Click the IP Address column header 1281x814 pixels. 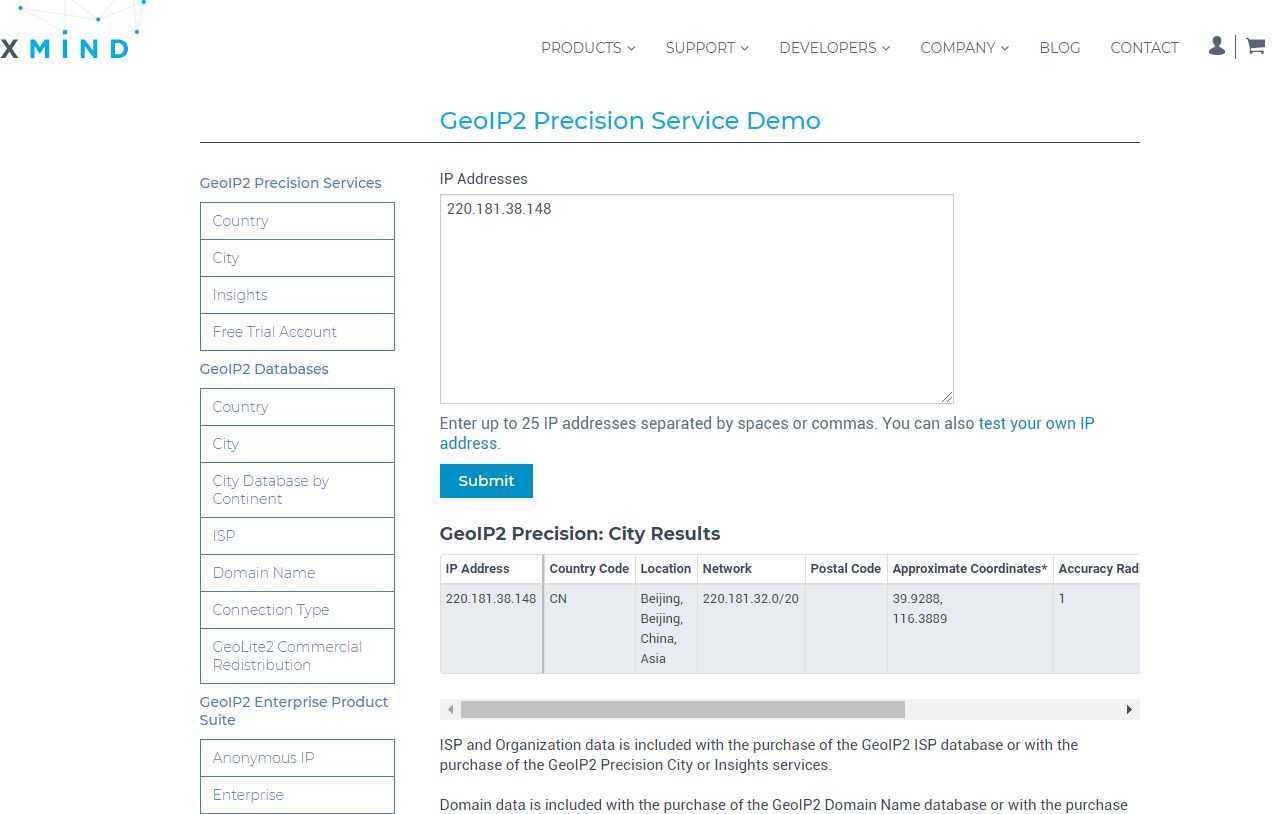[491, 569]
